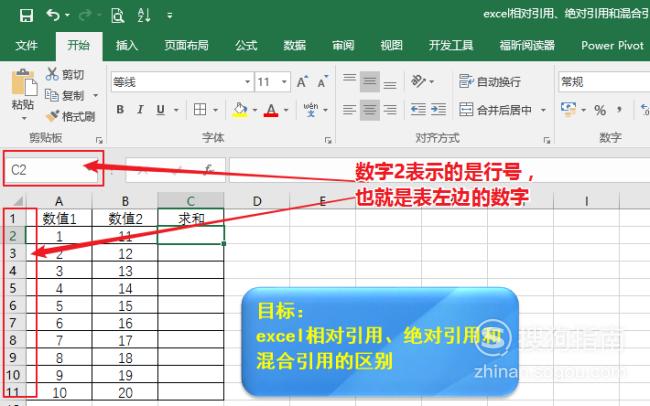Expand the font color dropdown arrow

pyautogui.click(x=286, y=110)
